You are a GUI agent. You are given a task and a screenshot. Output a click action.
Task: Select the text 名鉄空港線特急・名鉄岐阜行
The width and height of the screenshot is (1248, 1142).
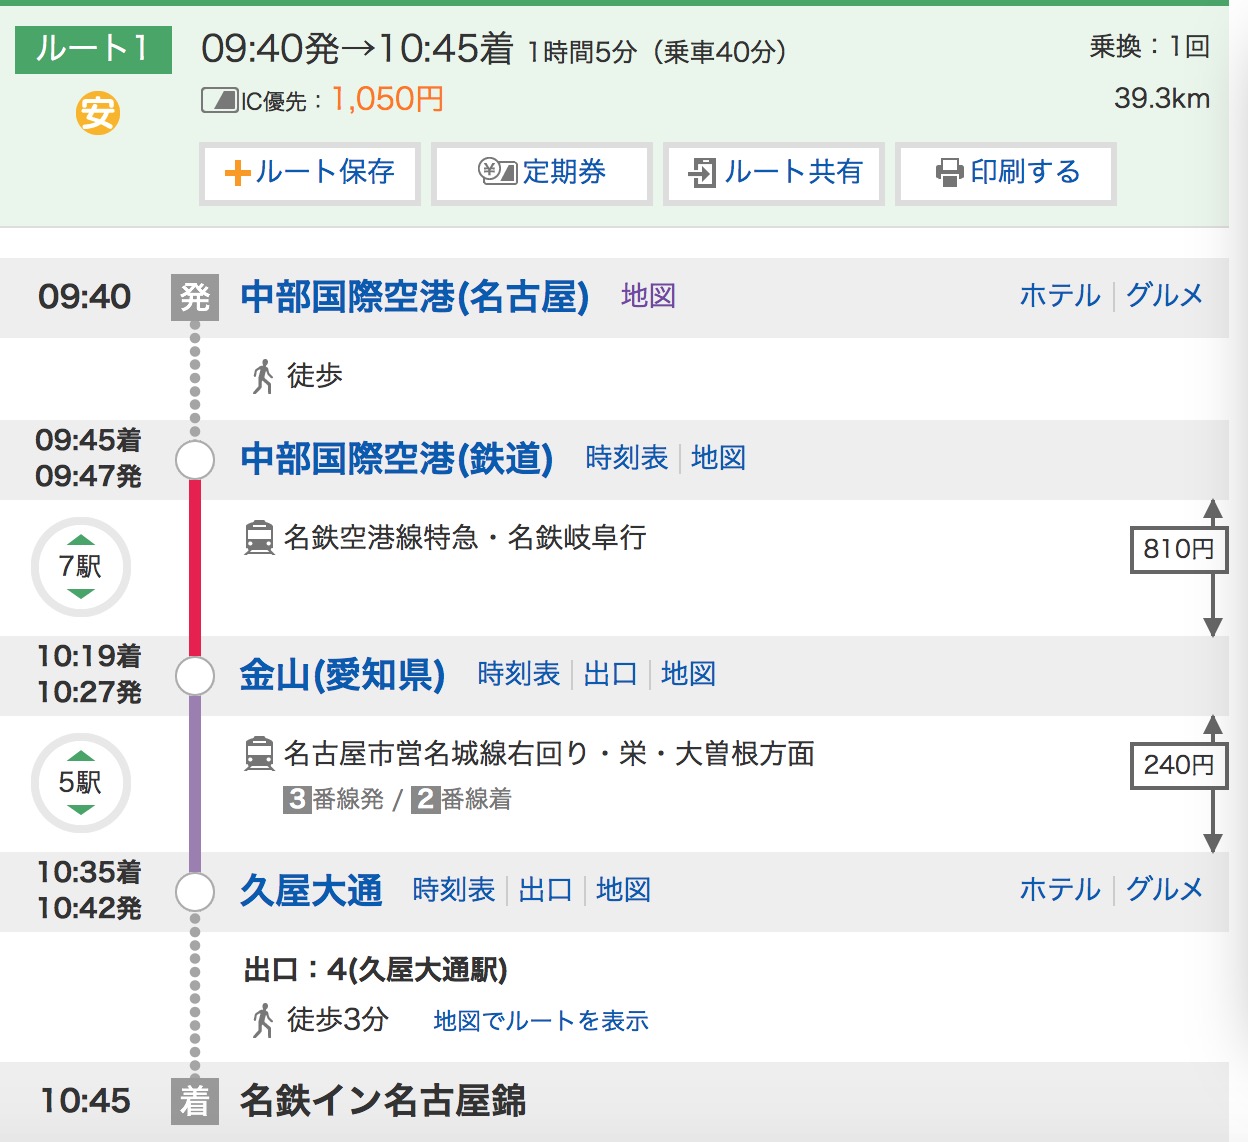click(x=465, y=538)
